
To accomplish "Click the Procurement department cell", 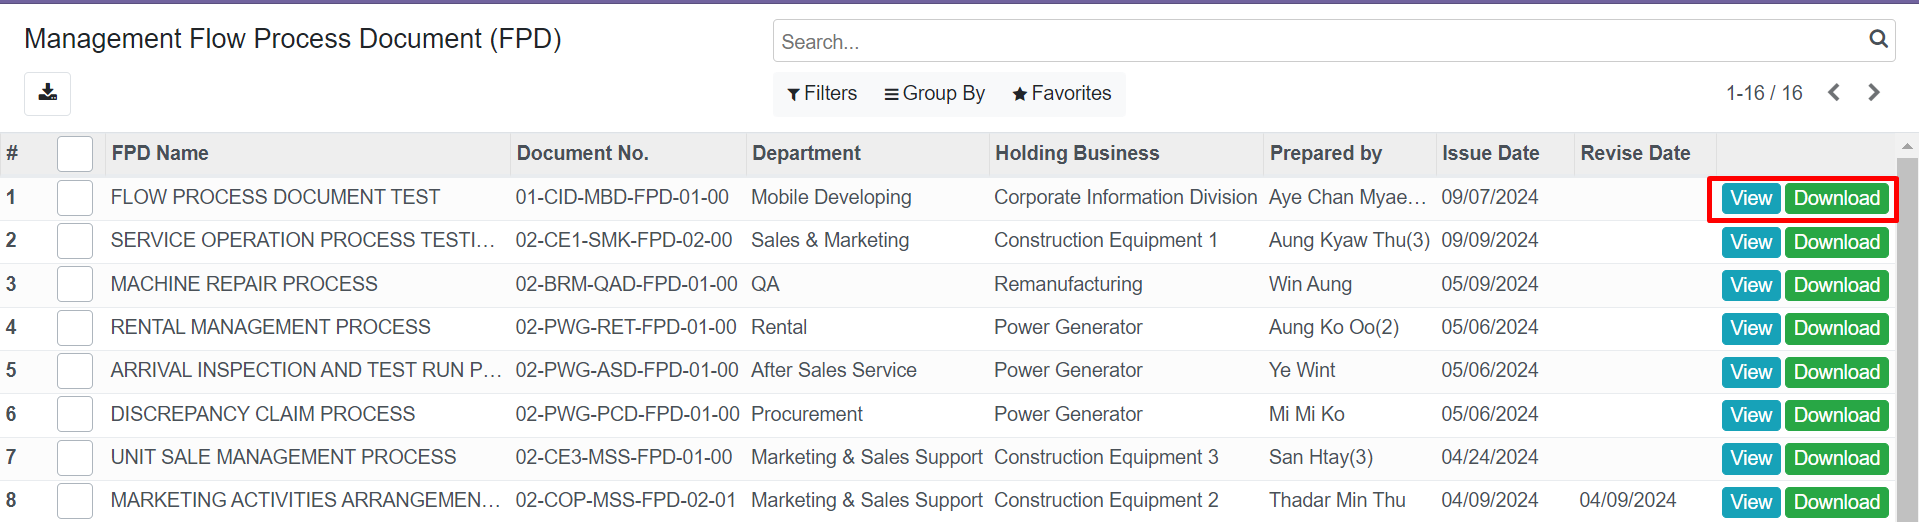I will coord(806,414).
